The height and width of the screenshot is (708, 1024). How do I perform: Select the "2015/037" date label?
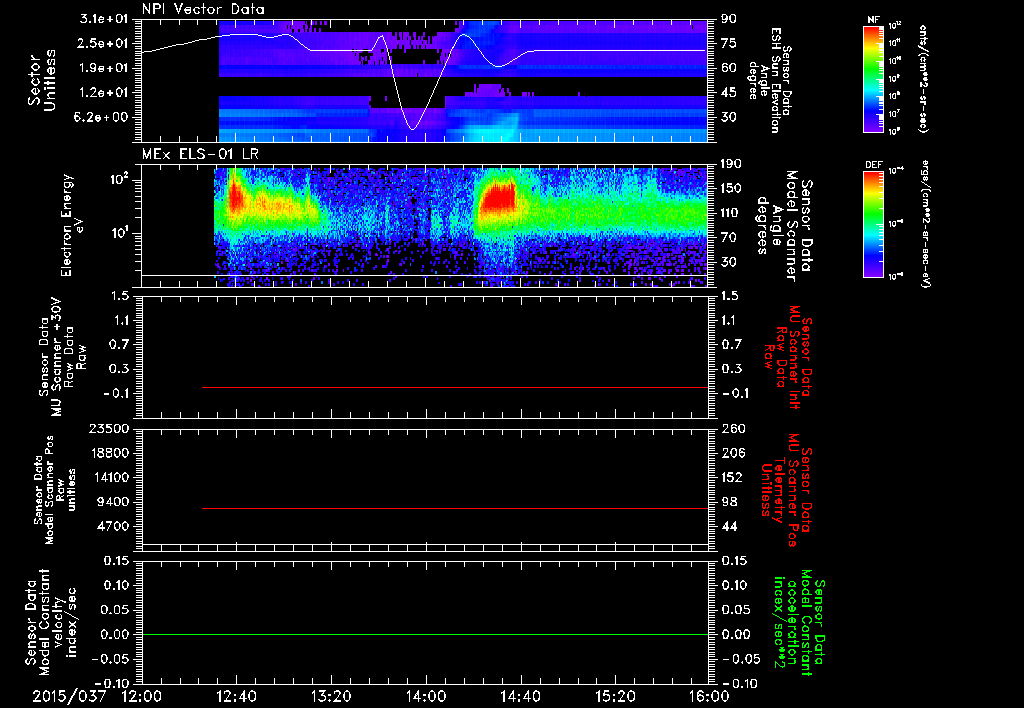click(x=69, y=696)
